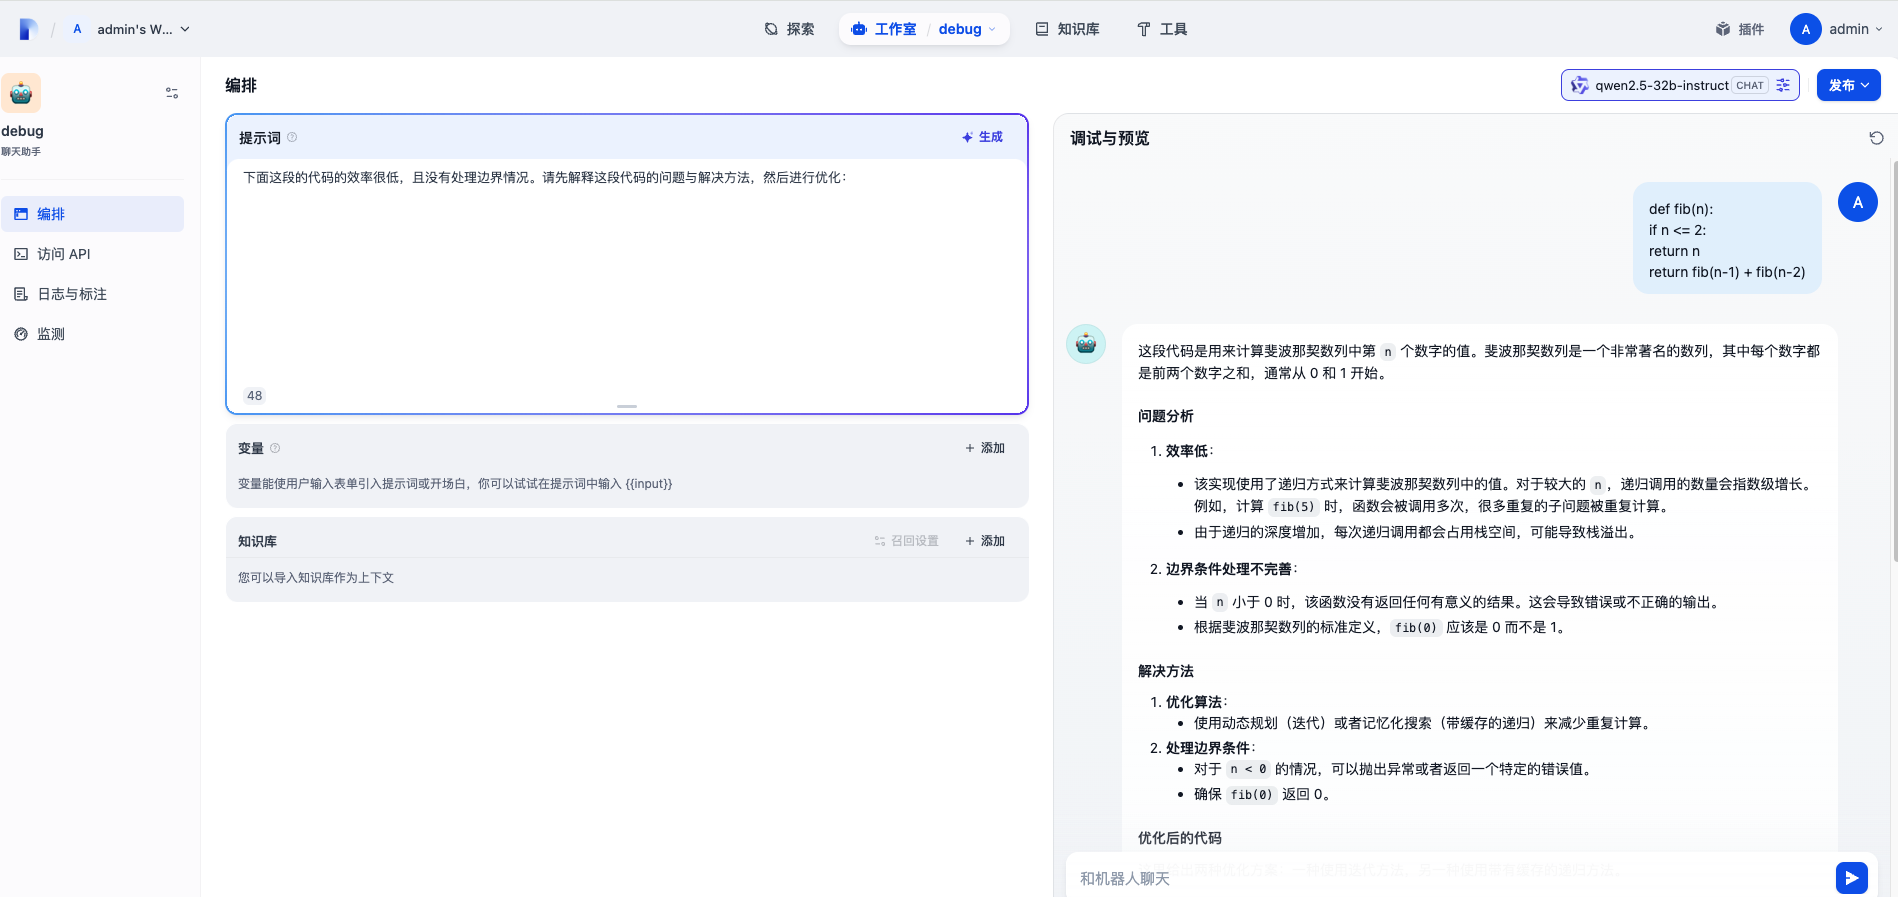Click the character count 48 badge
This screenshot has height=897, width=1898.
(255, 396)
